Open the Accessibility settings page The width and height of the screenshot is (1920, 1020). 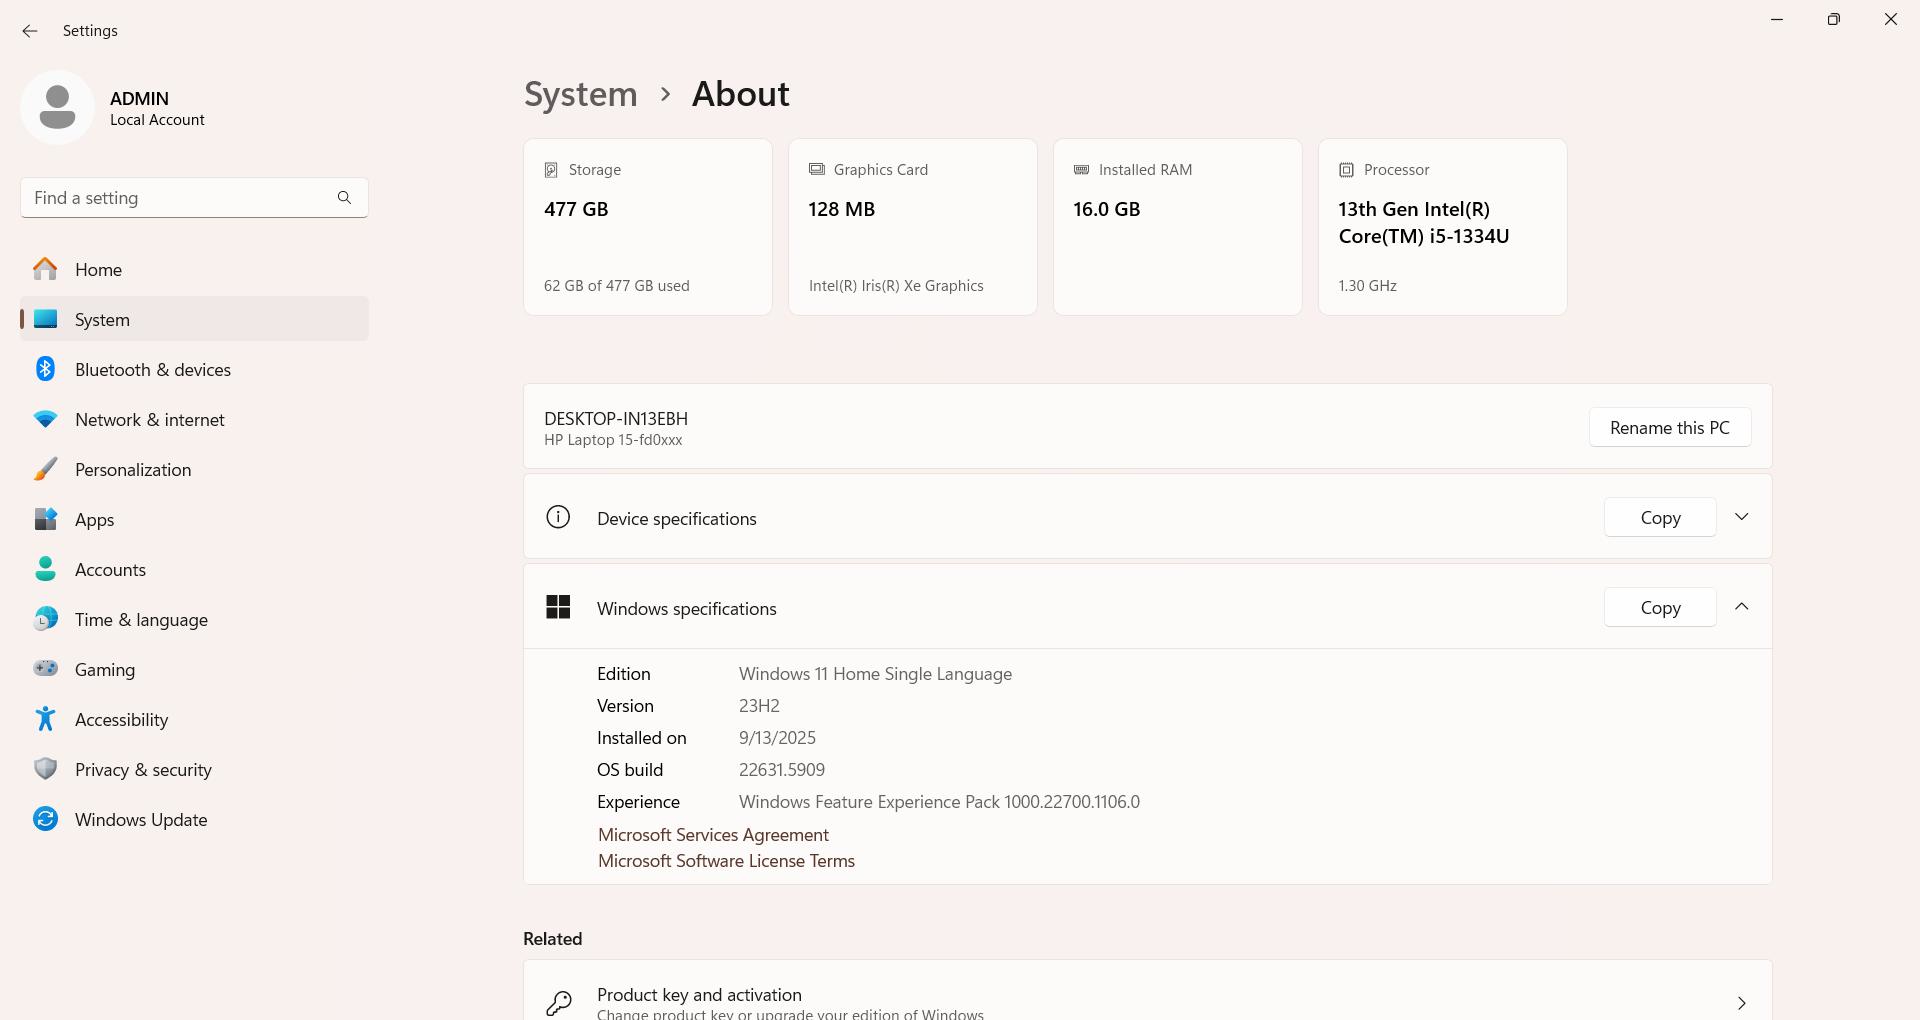coord(121,720)
